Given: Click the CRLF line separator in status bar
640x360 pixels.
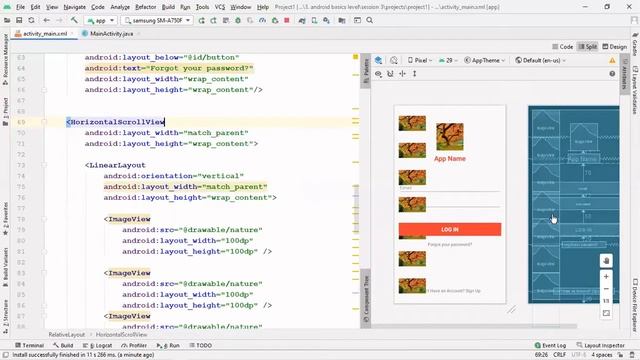Looking at the screenshot, I should [559, 355].
